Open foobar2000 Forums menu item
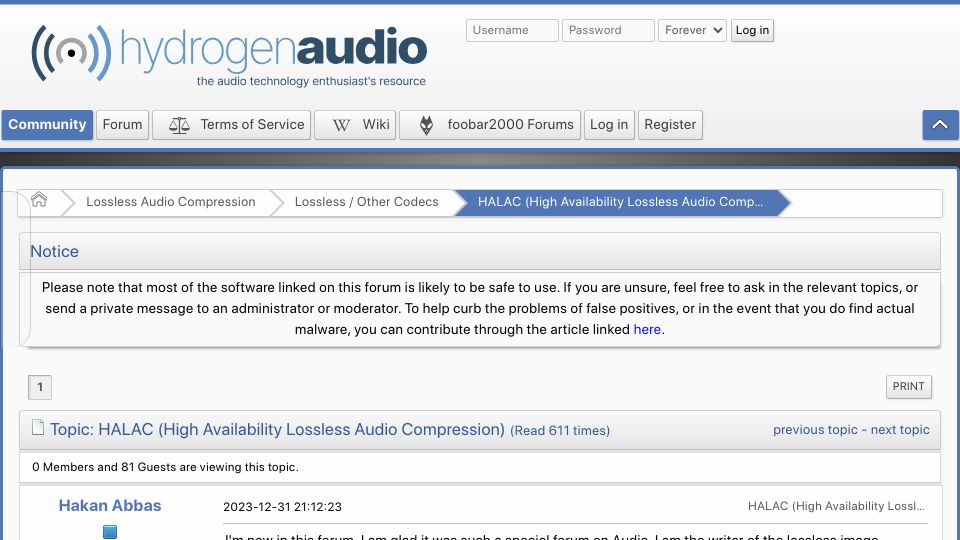960x540 pixels. tap(490, 125)
